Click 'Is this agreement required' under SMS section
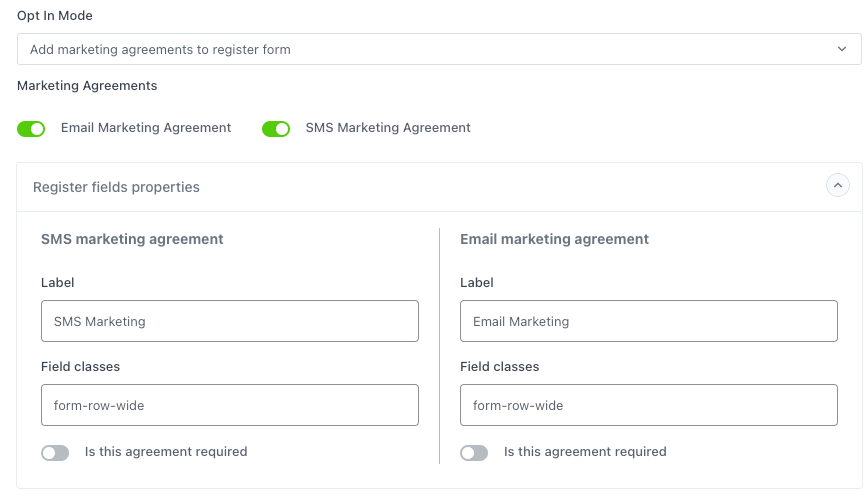The image size is (868, 498). pos(166,452)
